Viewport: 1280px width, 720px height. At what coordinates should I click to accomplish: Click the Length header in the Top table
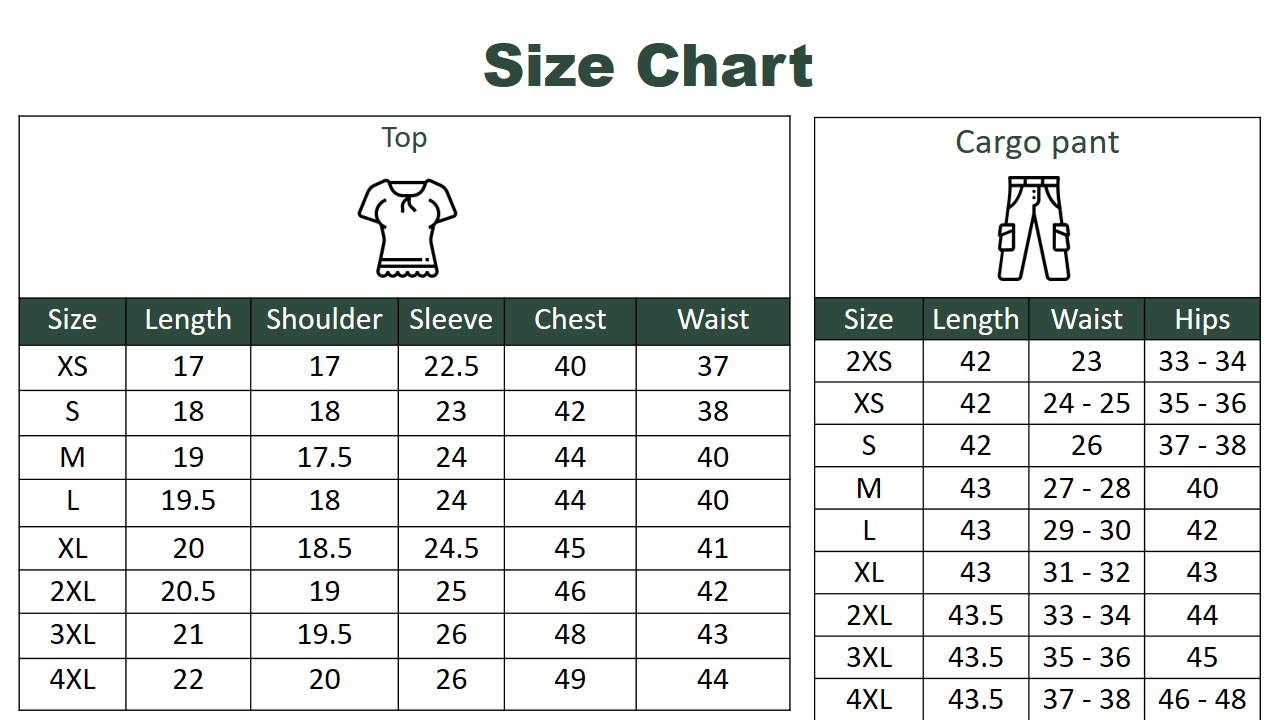pos(188,320)
